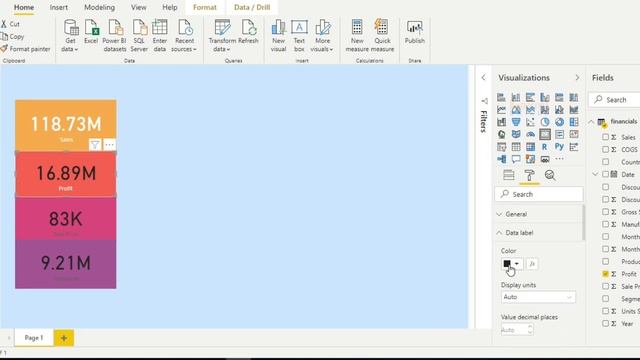
Task: Click Enter data in the ribbon
Action: click(160, 36)
